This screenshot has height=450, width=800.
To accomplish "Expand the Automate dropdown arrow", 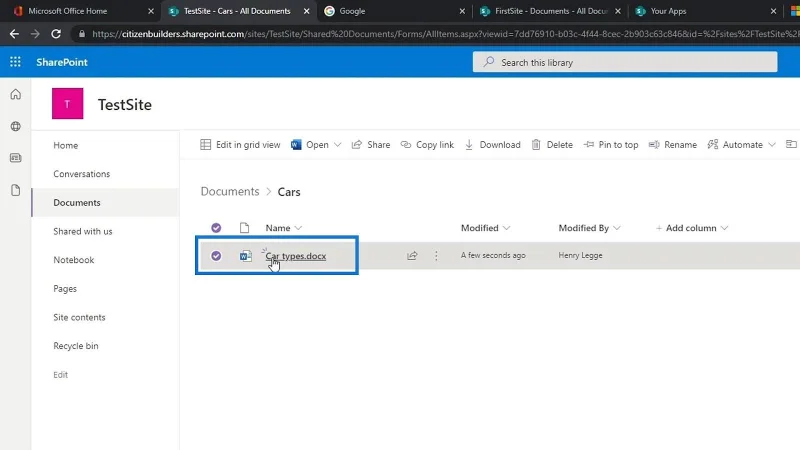I will 772,145.
